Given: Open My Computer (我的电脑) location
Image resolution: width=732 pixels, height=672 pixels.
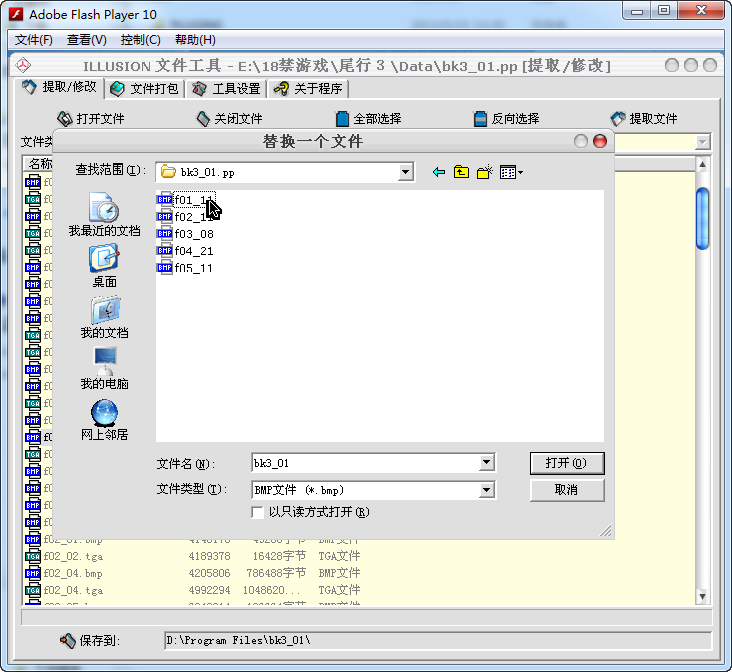Looking at the screenshot, I should pyautogui.click(x=105, y=368).
